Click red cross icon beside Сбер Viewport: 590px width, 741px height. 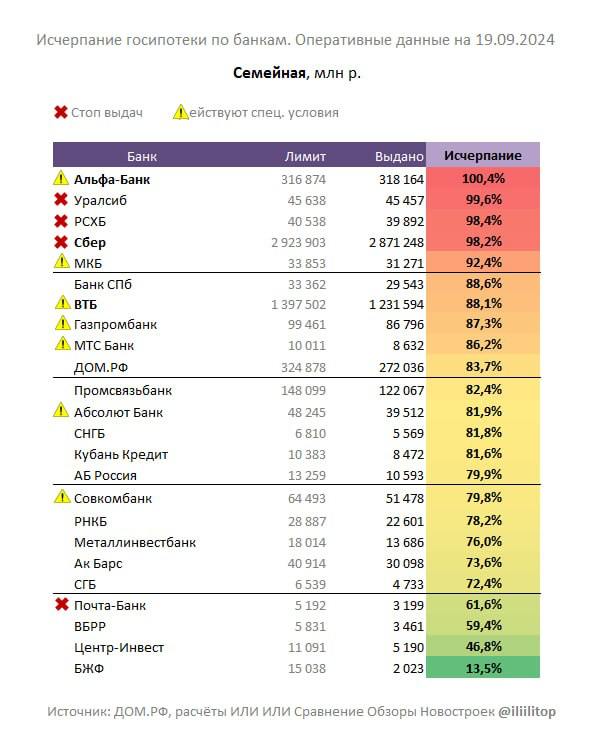point(61,242)
